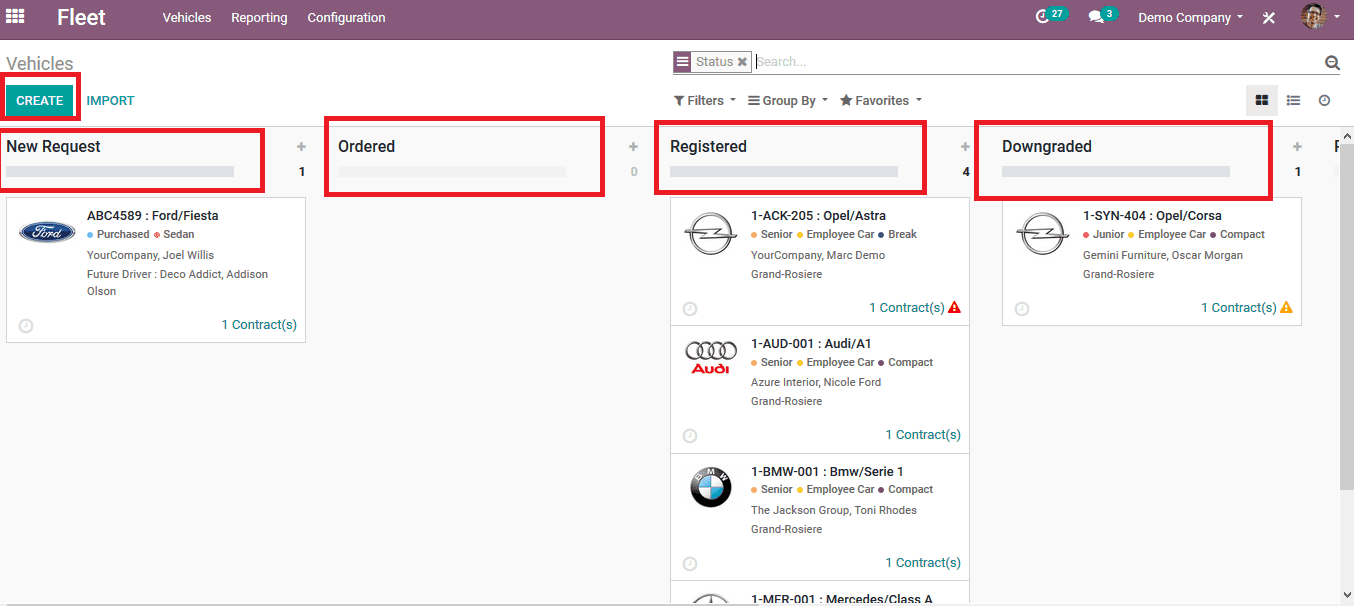Click activity clock on Opel/Corsa card
This screenshot has width=1355, height=607.
coord(1022,309)
